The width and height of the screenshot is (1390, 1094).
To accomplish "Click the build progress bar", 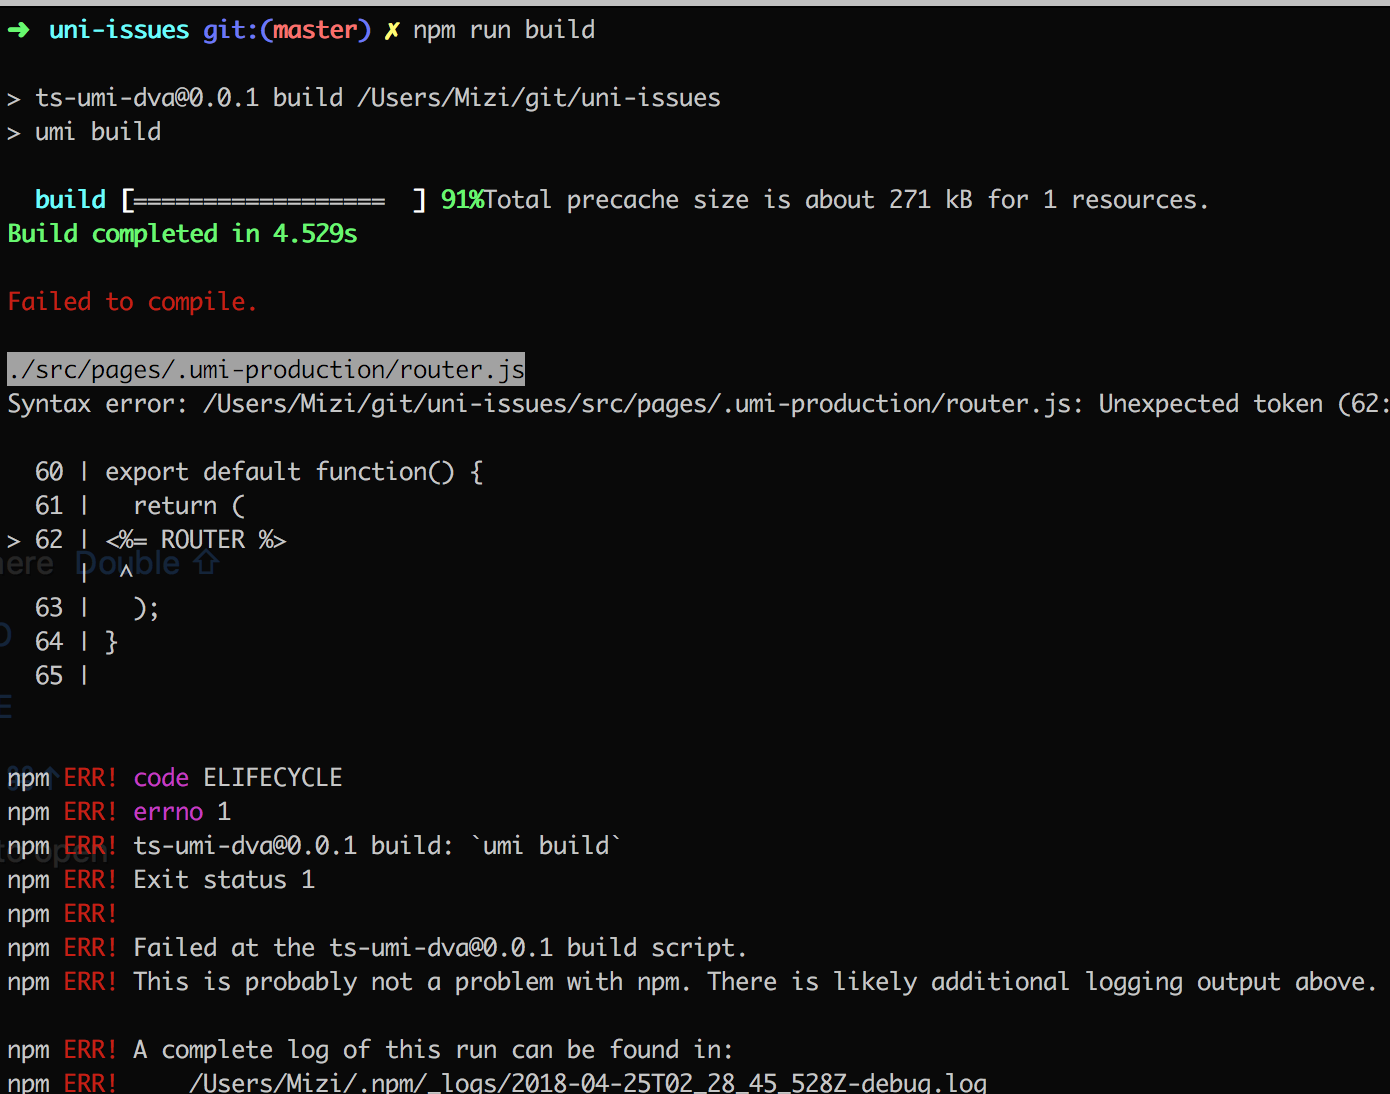I will (270, 199).
